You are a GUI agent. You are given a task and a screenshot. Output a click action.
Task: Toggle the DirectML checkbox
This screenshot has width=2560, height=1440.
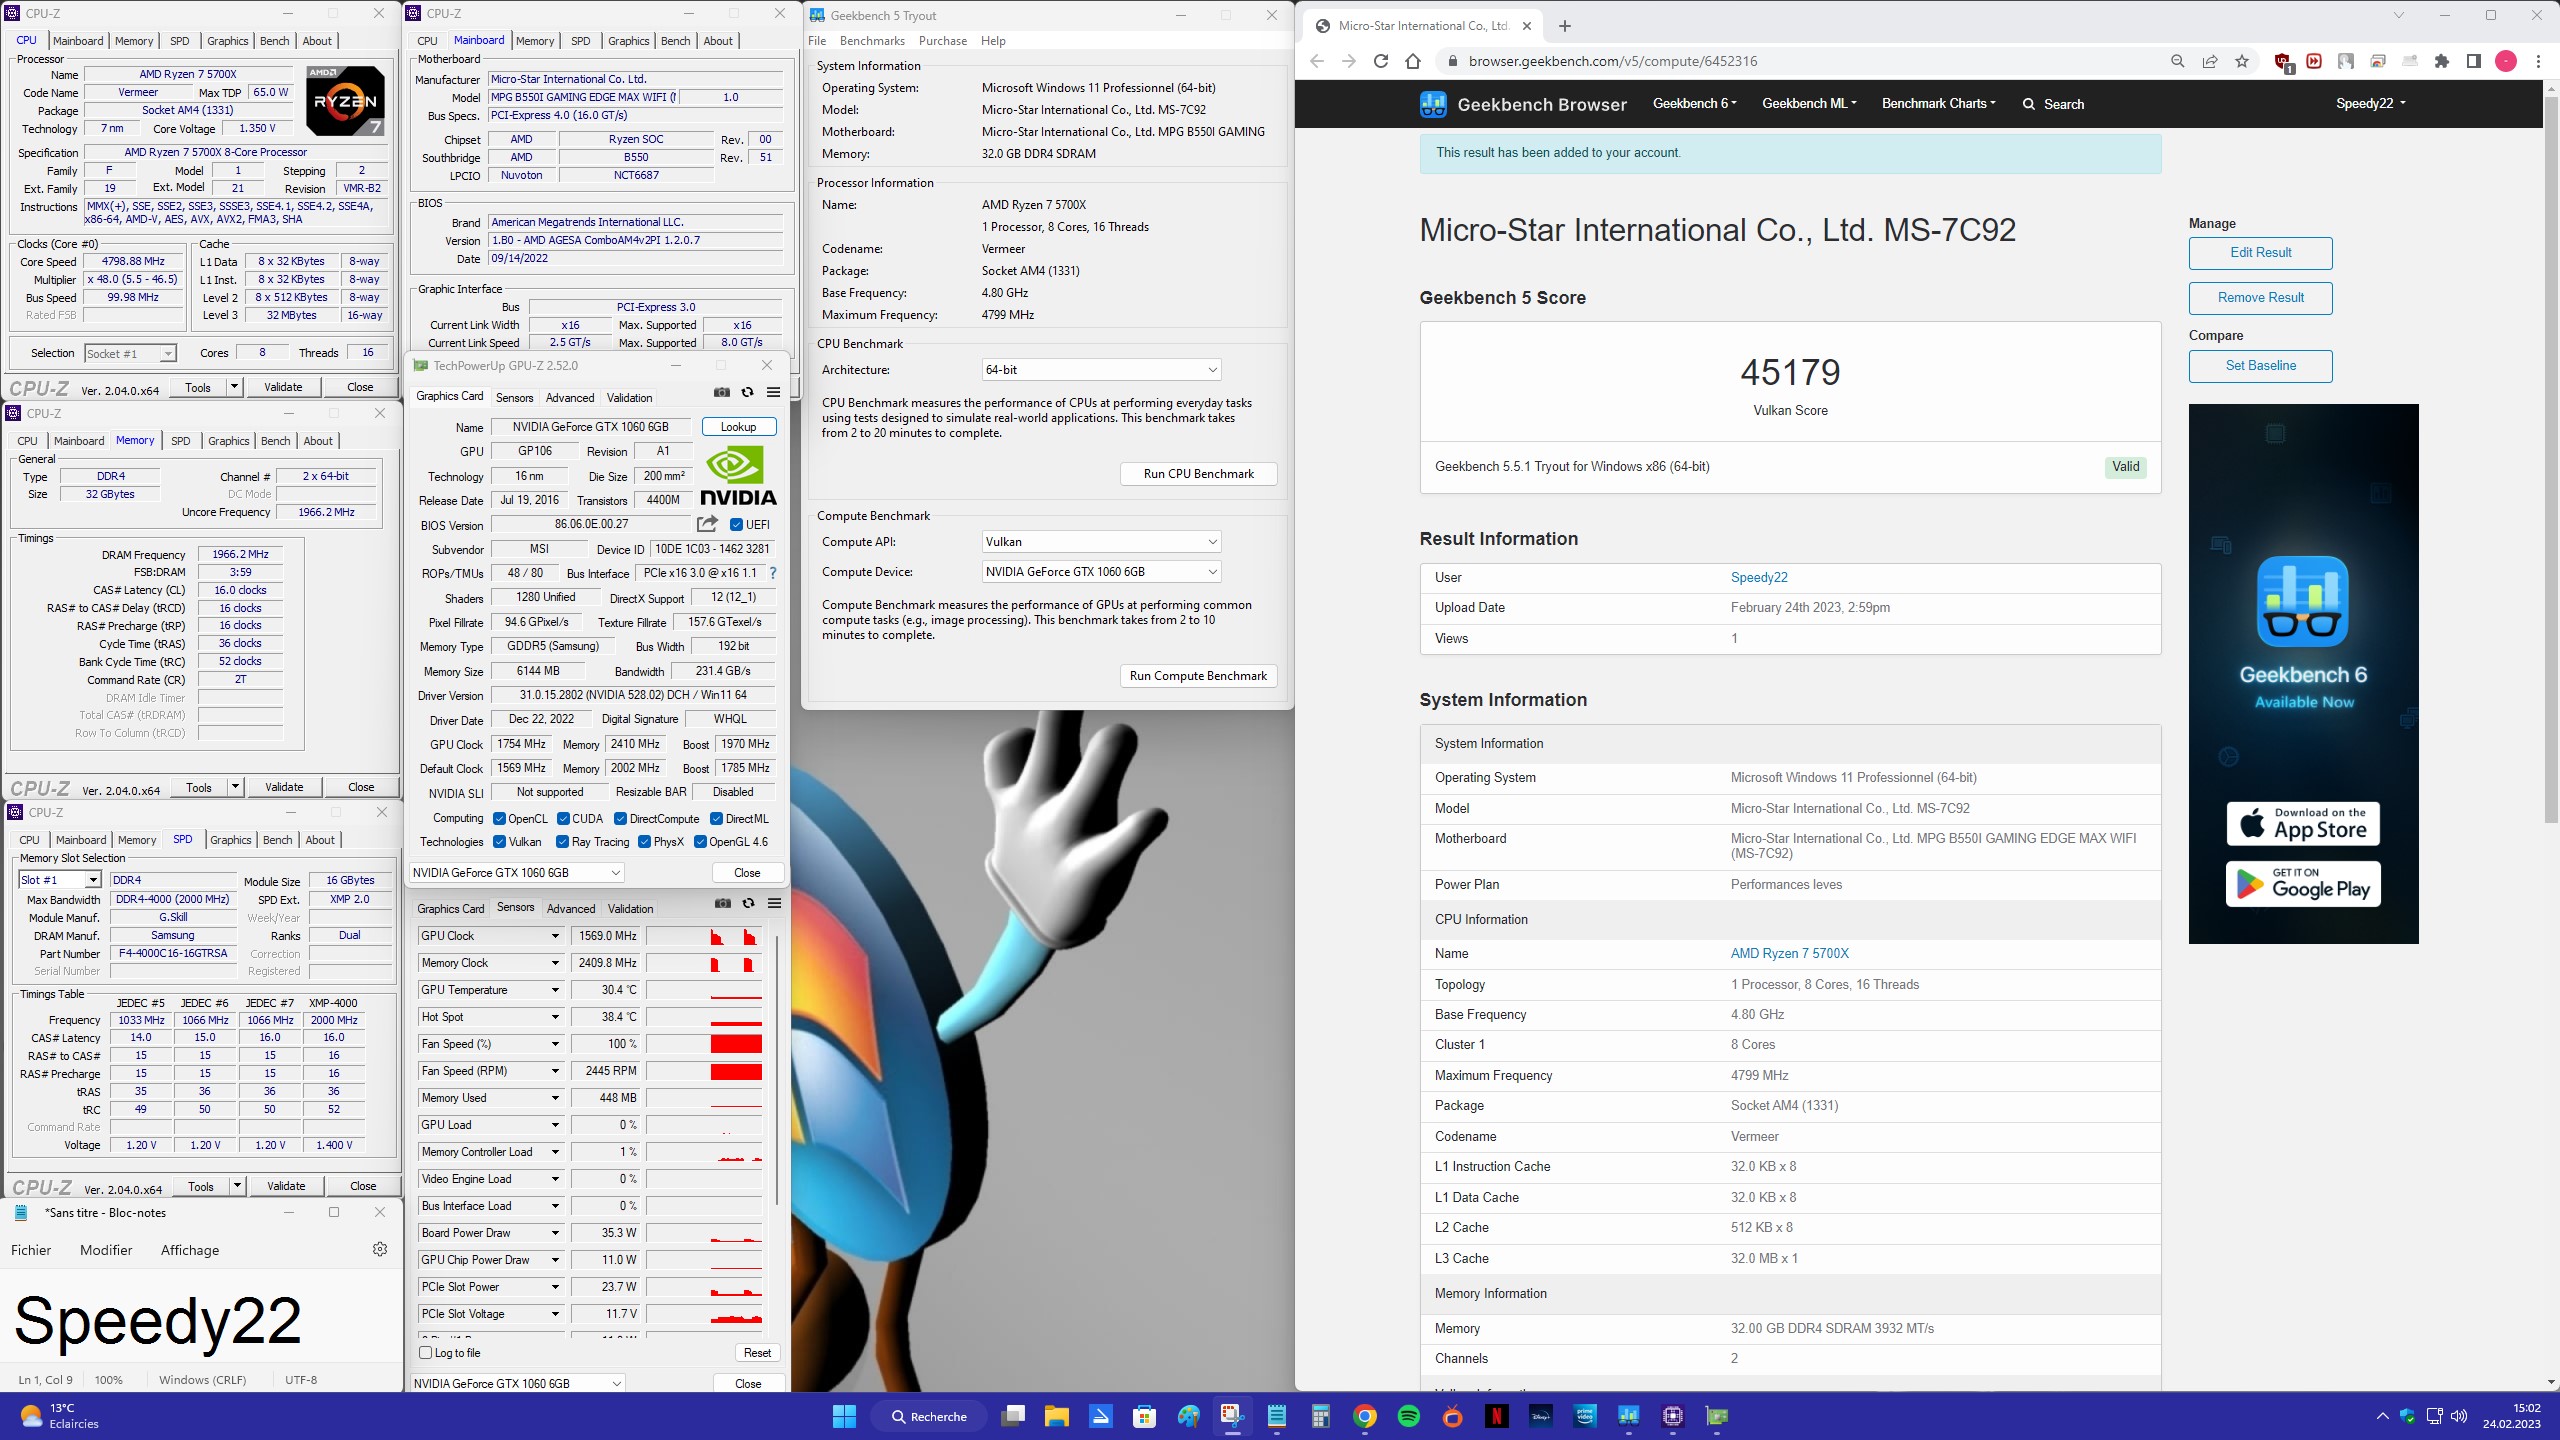point(717,818)
